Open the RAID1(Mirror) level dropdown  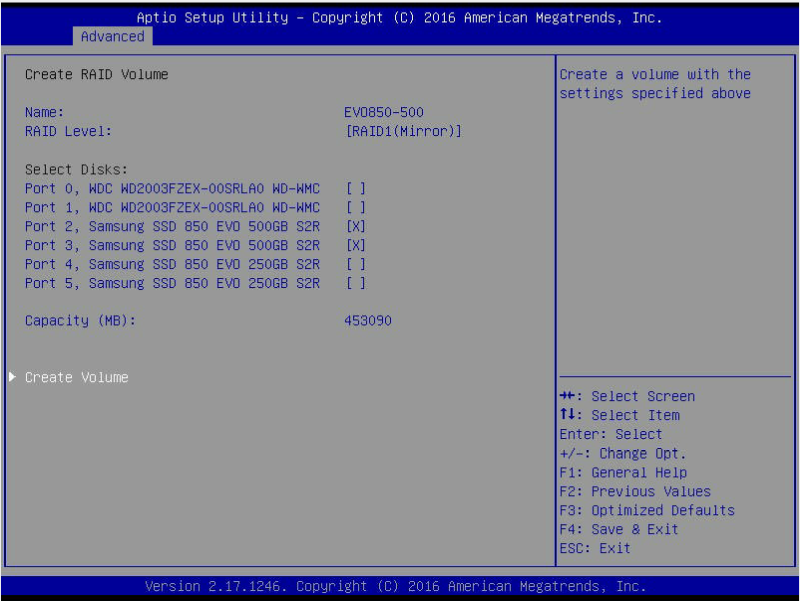click(x=404, y=132)
